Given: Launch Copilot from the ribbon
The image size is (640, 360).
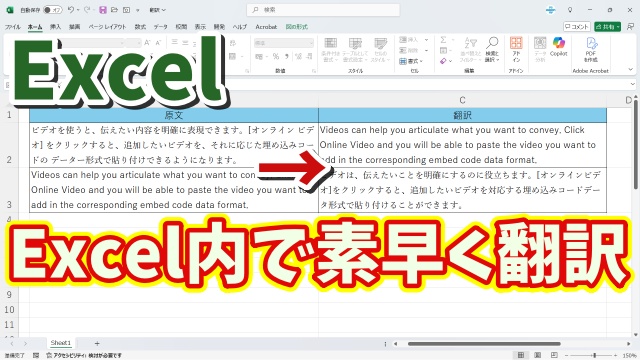Looking at the screenshot, I should 558,47.
